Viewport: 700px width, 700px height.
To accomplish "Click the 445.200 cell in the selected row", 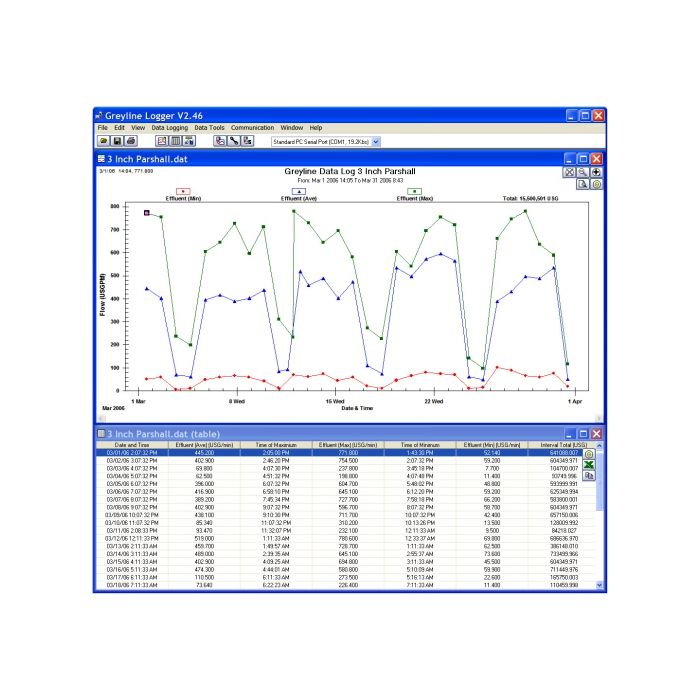I will [x=204, y=453].
